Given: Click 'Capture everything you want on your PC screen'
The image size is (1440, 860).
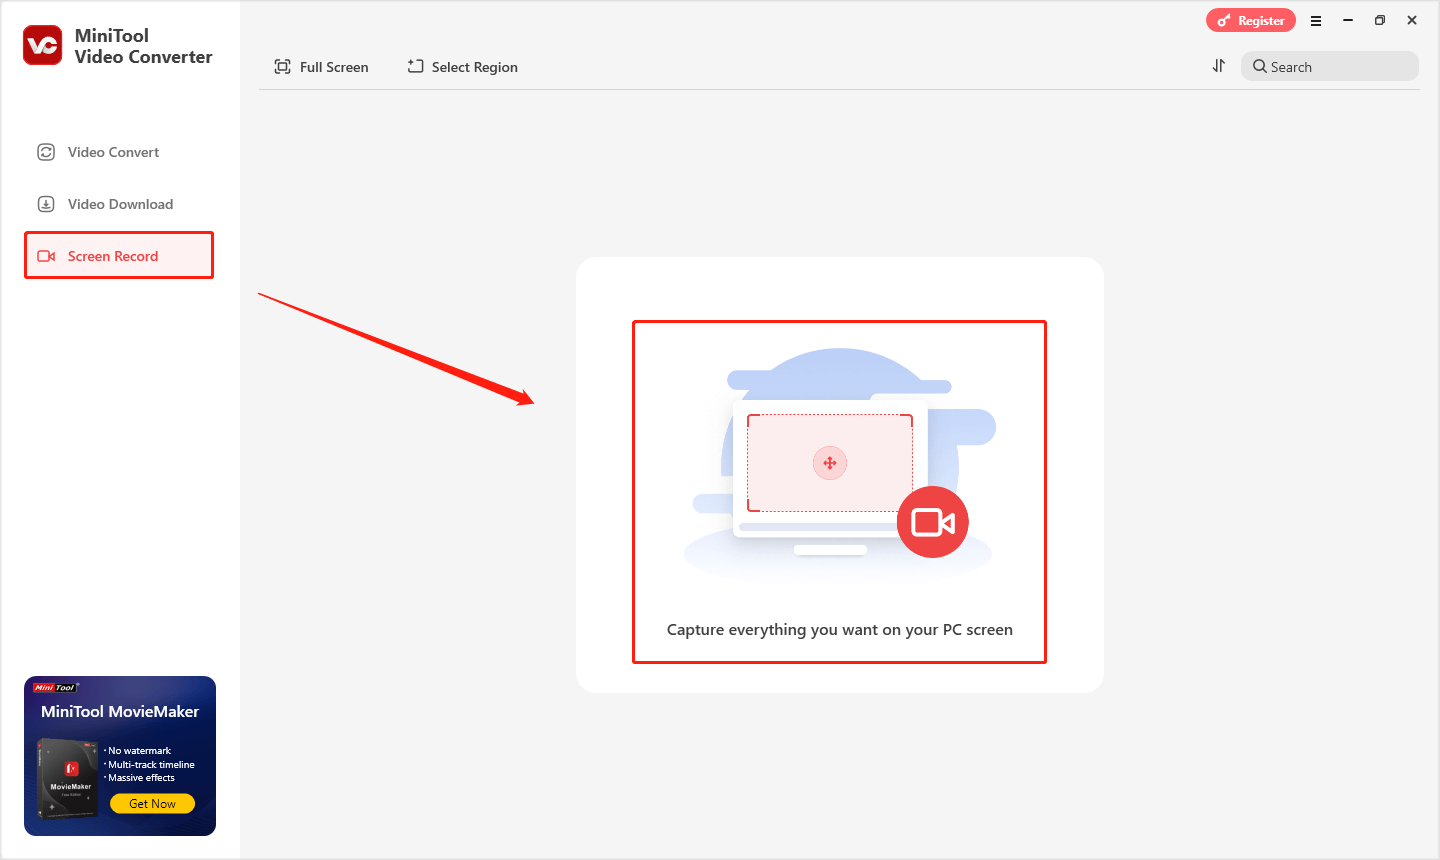Looking at the screenshot, I should (840, 630).
